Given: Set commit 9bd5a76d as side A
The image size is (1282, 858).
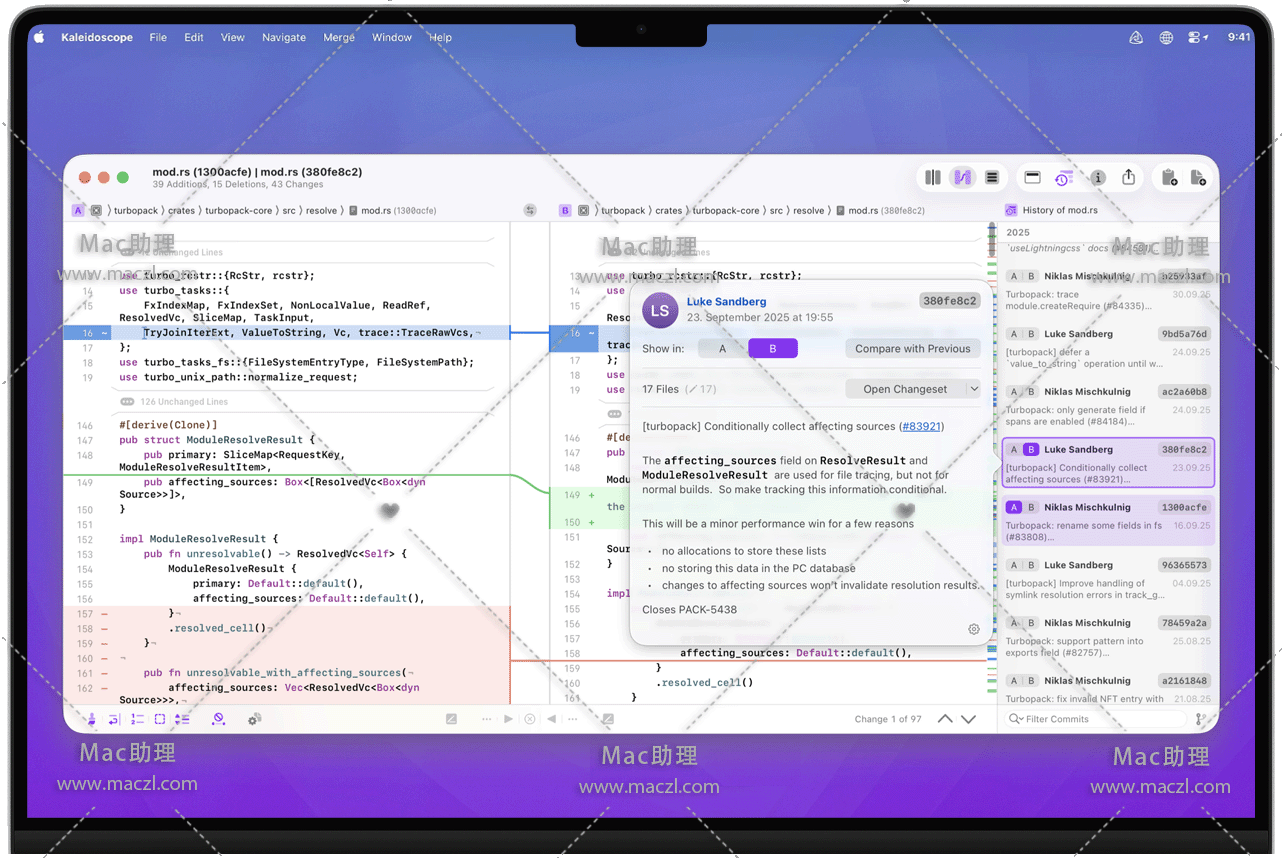Looking at the screenshot, I should coord(1014,334).
